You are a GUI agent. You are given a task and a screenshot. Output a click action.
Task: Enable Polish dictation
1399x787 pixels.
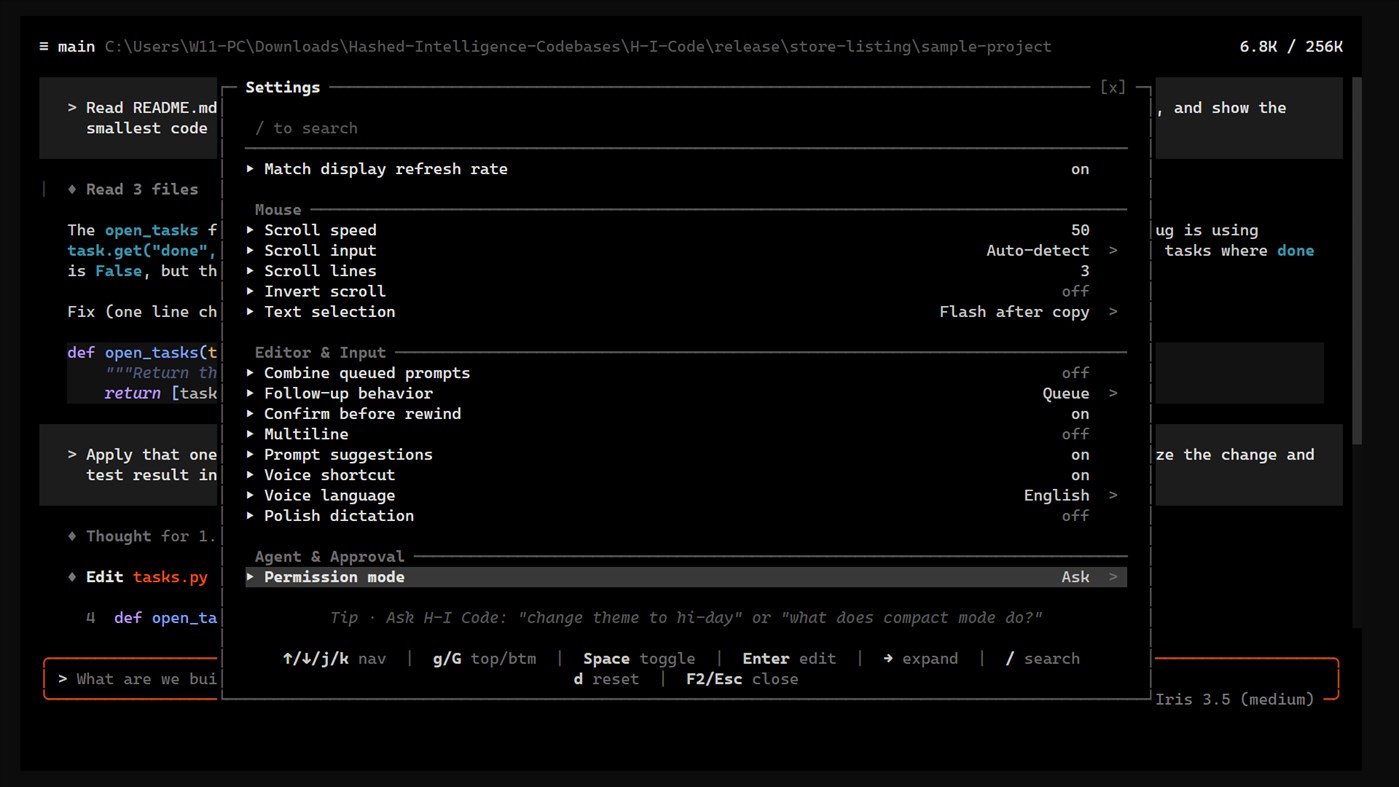(x=1075, y=516)
